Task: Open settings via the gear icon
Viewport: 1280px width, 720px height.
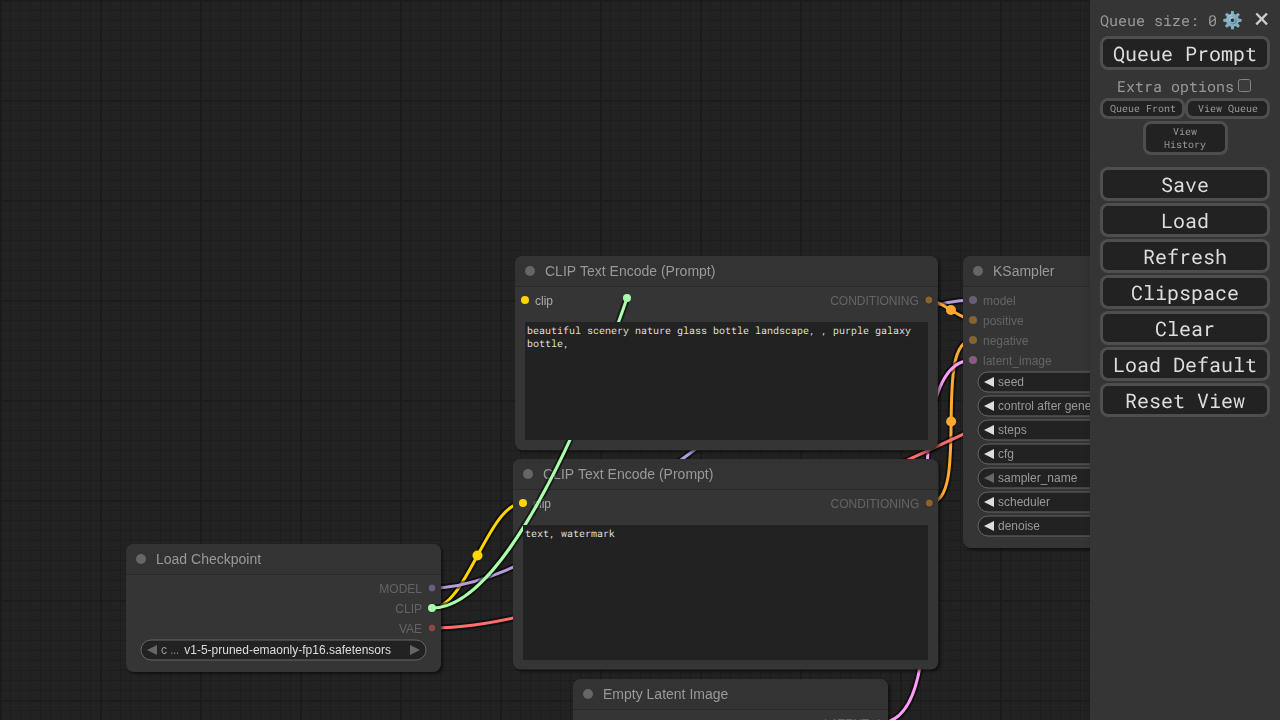Action: (x=1232, y=20)
